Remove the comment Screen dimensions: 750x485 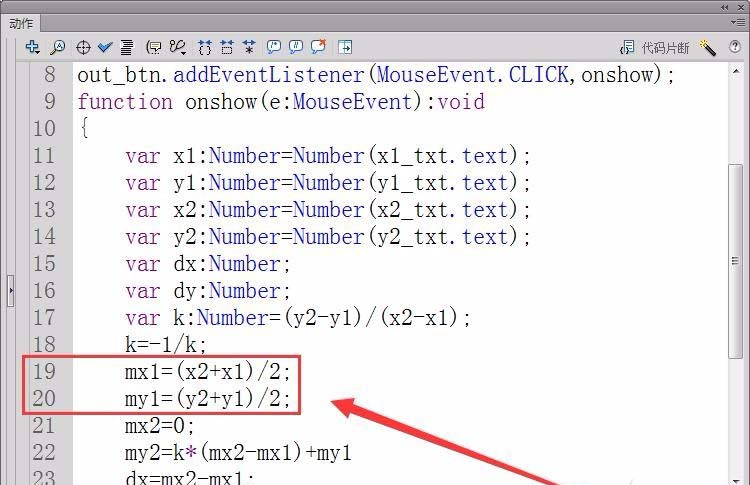tap(318, 46)
